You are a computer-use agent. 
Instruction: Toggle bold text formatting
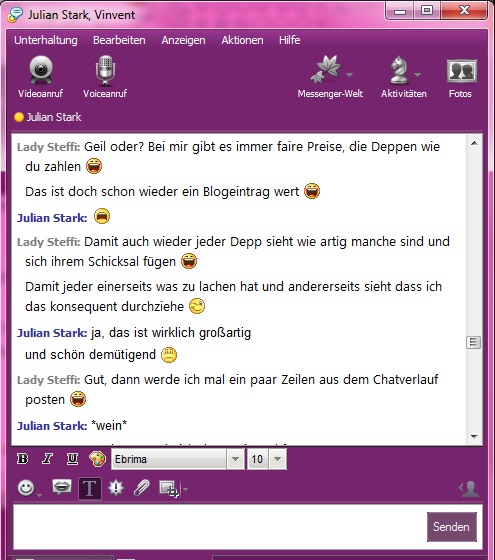[x=22, y=459]
